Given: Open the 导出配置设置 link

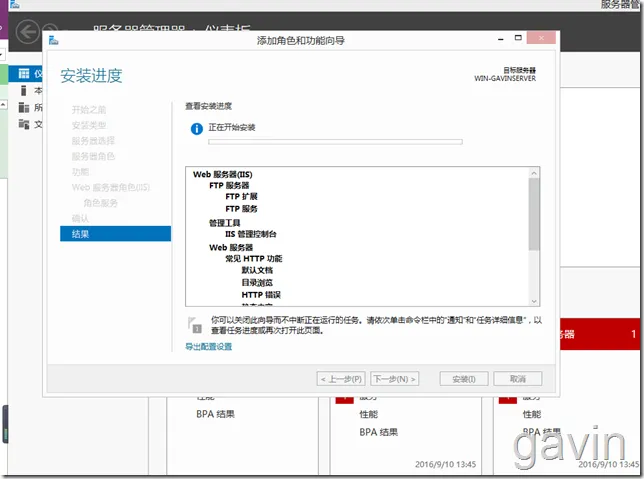Looking at the screenshot, I should point(209,347).
